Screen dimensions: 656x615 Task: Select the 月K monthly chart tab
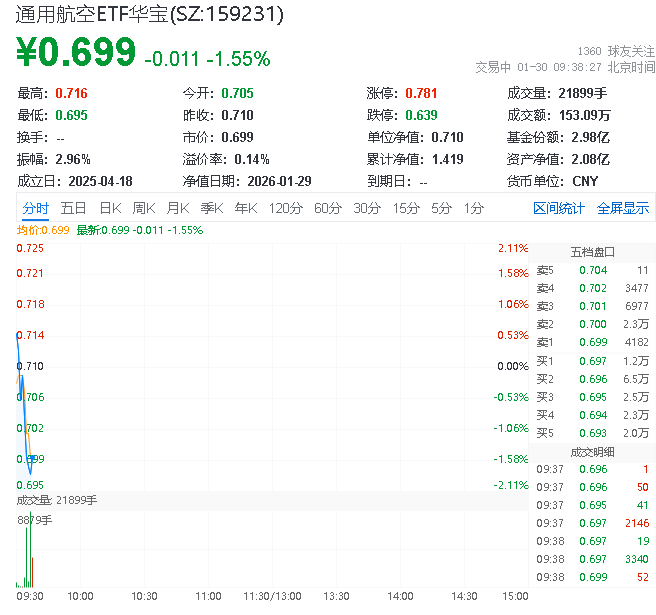[x=178, y=208]
